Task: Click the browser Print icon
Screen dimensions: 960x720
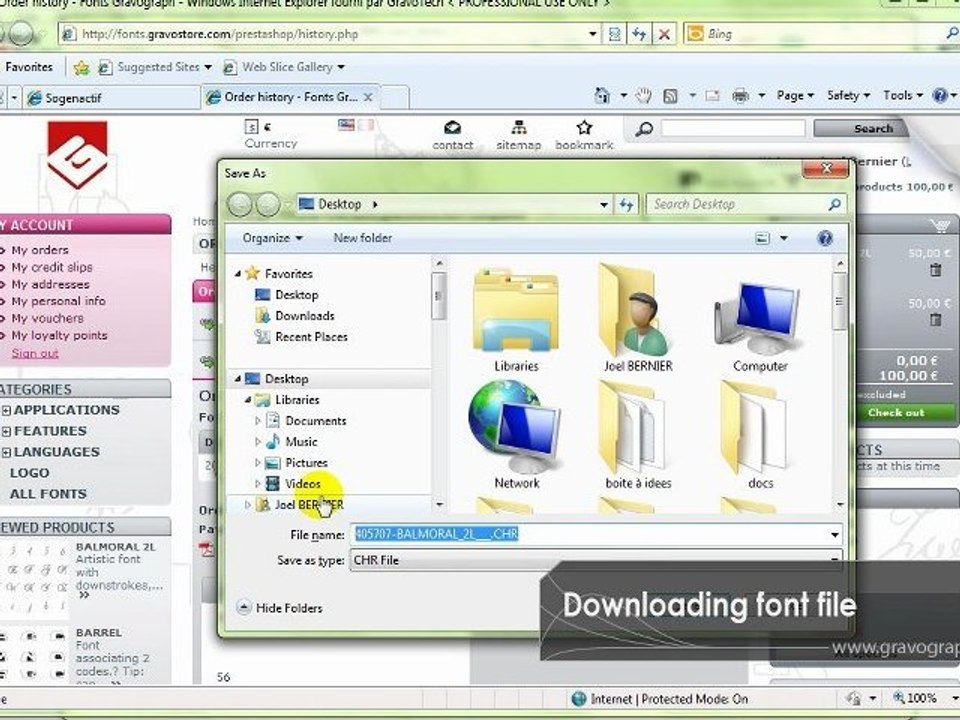Action: pyautogui.click(x=741, y=96)
